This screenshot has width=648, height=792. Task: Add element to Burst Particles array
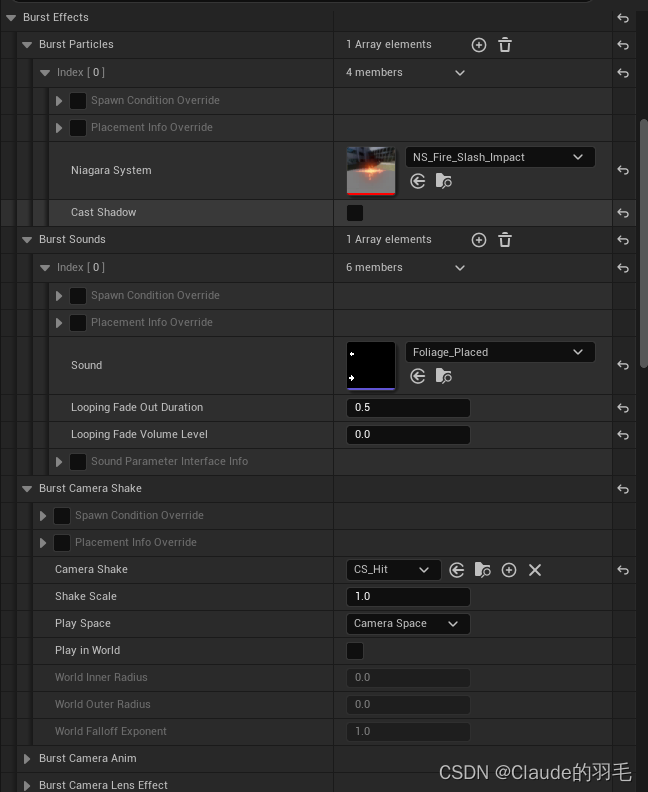(x=479, y=45)
